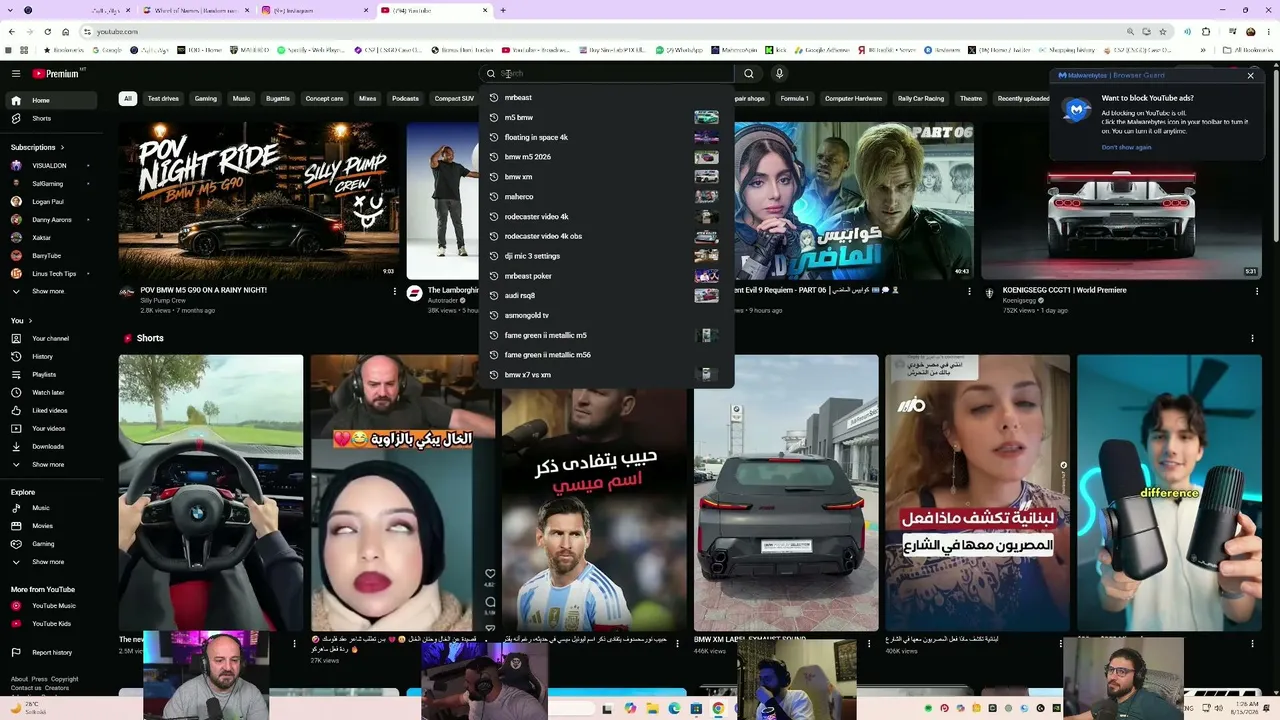Open Watch later list
Image resolution: width=1280 pixels, height=720 pixels.
[50, 392]
